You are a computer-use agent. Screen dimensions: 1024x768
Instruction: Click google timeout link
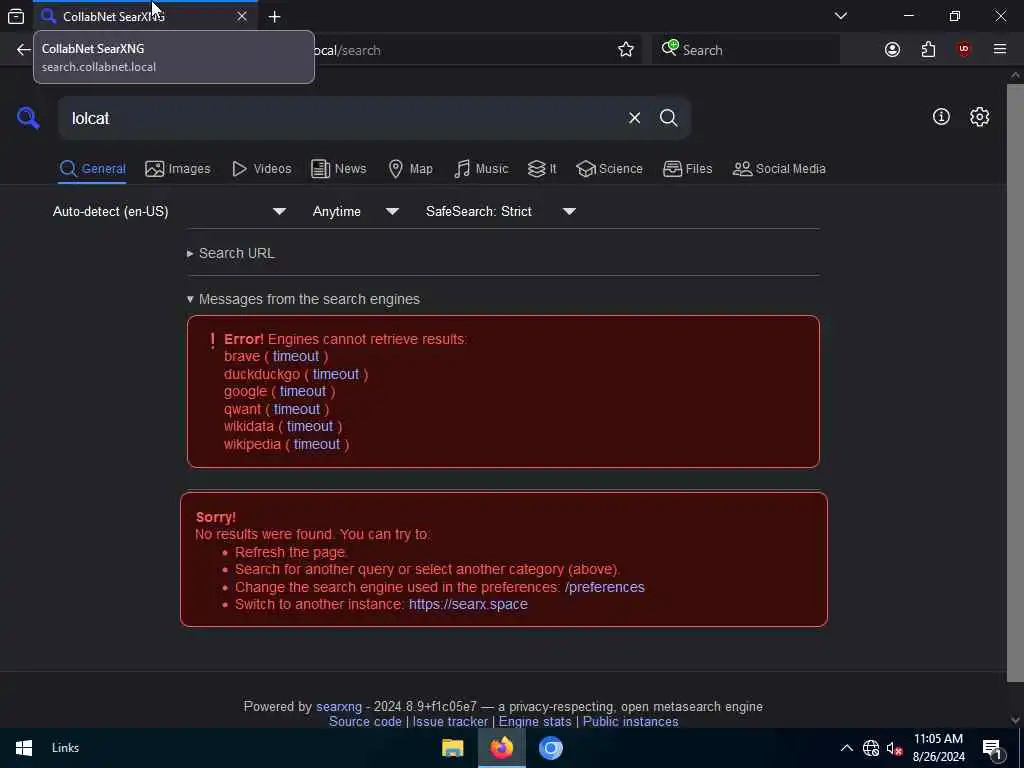pos(303,391)
